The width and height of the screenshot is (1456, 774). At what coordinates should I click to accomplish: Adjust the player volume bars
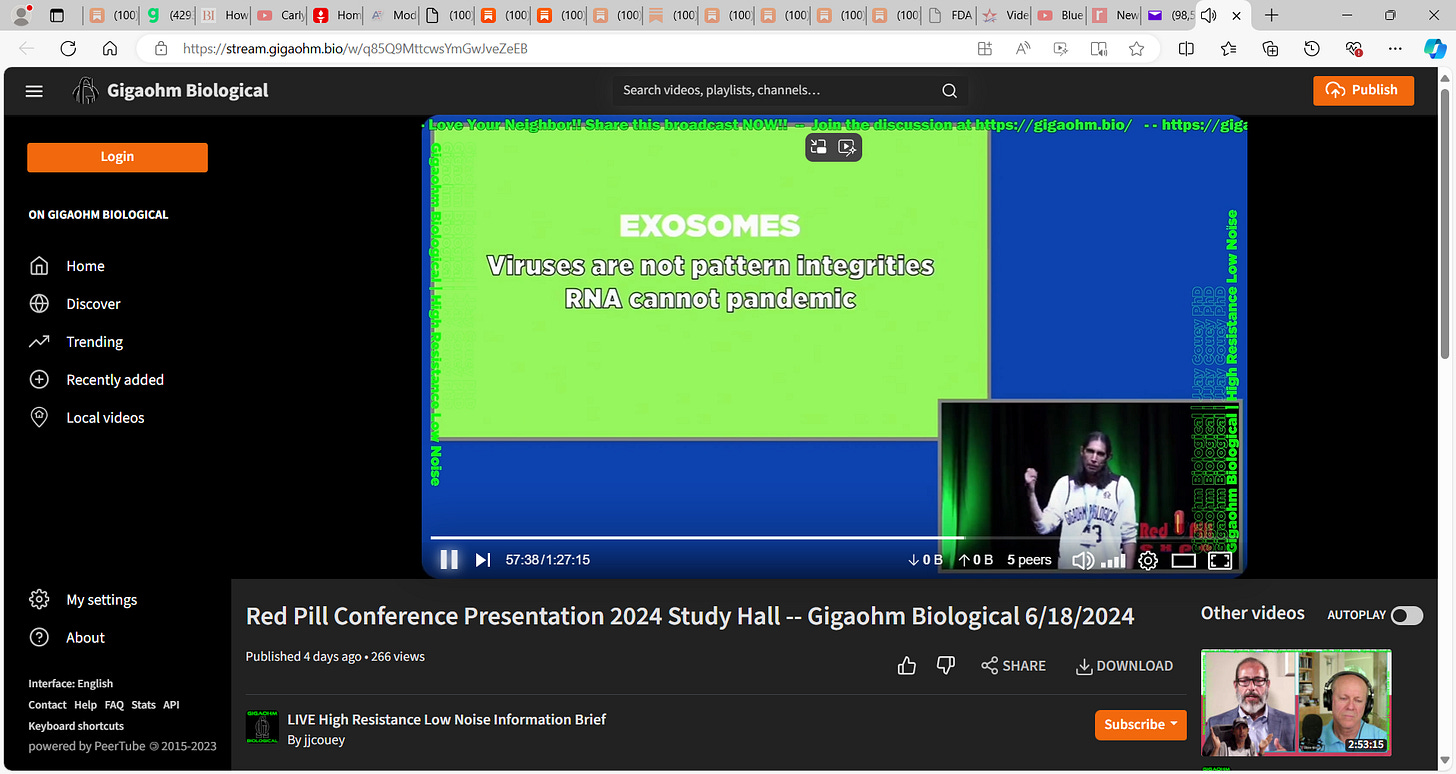pos(1113,561)
